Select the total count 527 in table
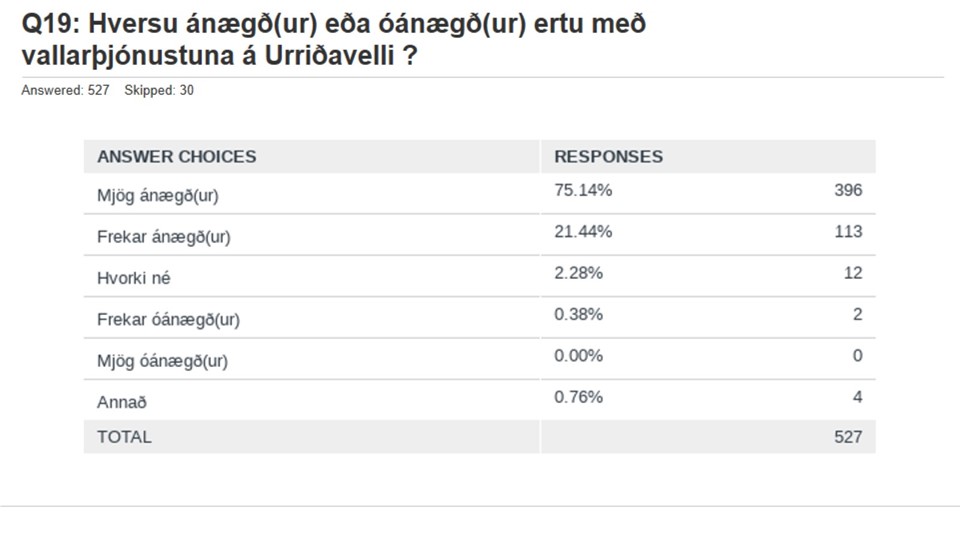Screen dimensions: 960x540 [848, 437]
